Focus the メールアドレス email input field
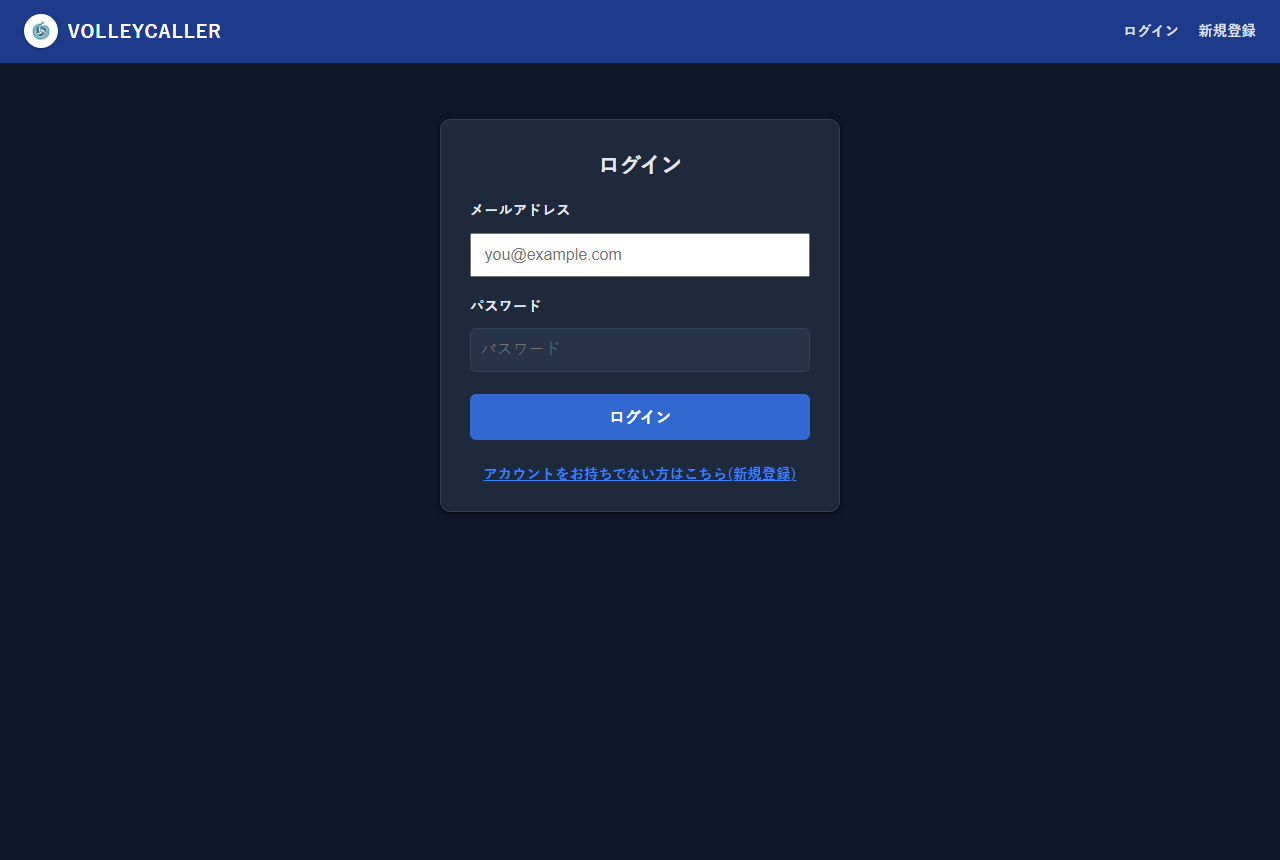The width and height of the screenshot is (1280, 860). point(640,255)
